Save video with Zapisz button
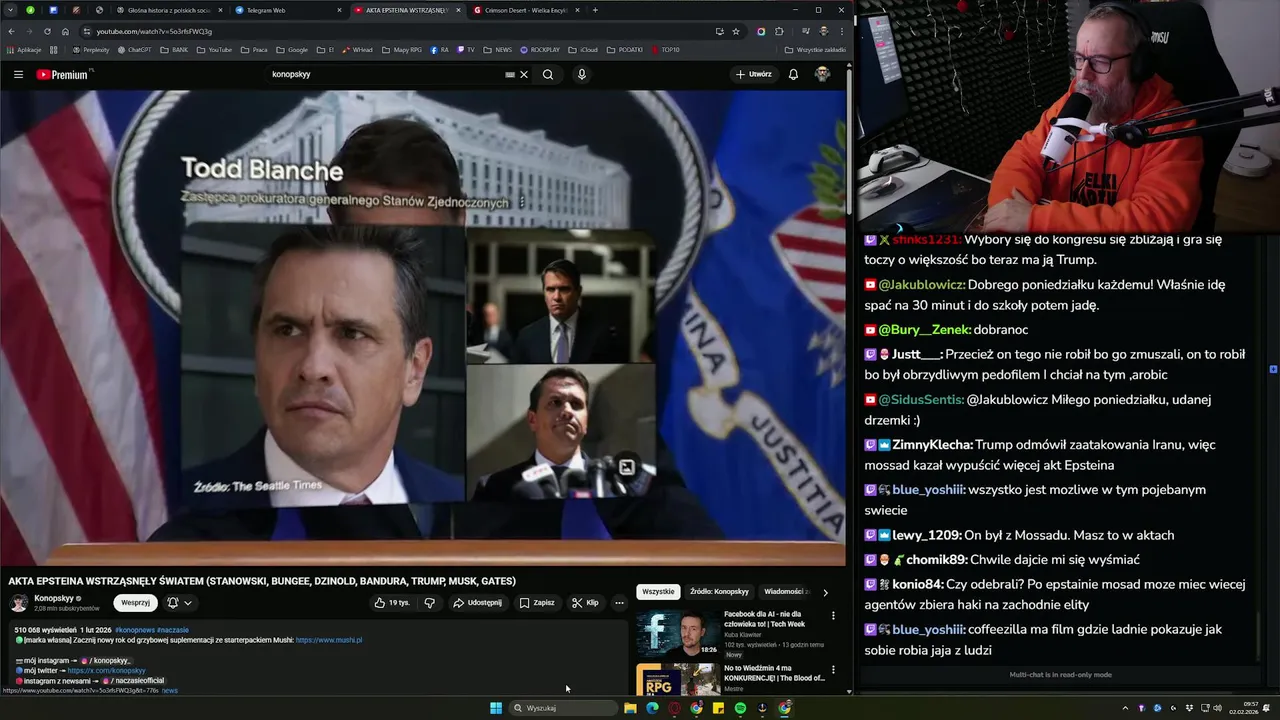The width and height of the screenshot is (1280, 720). click(537, 603)
